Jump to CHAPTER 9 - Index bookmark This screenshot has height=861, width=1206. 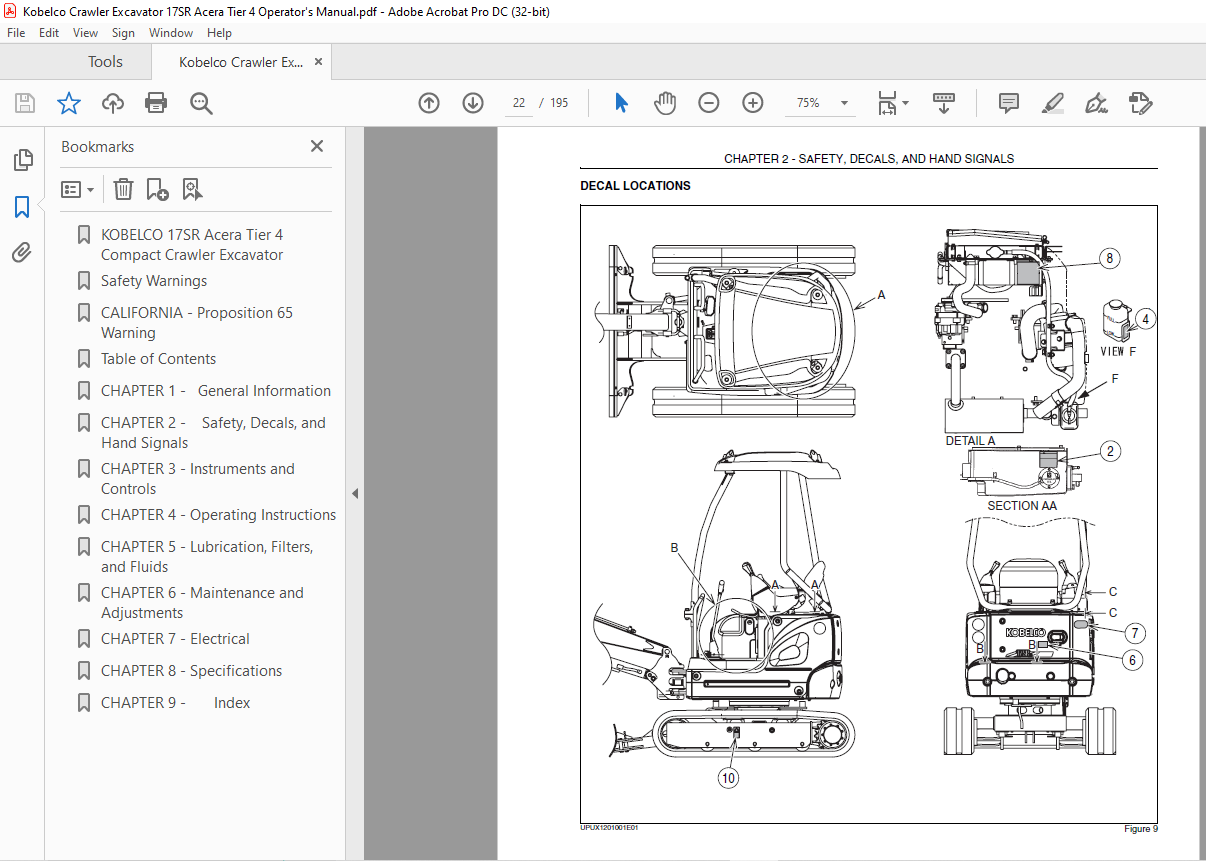pos(176,703)
